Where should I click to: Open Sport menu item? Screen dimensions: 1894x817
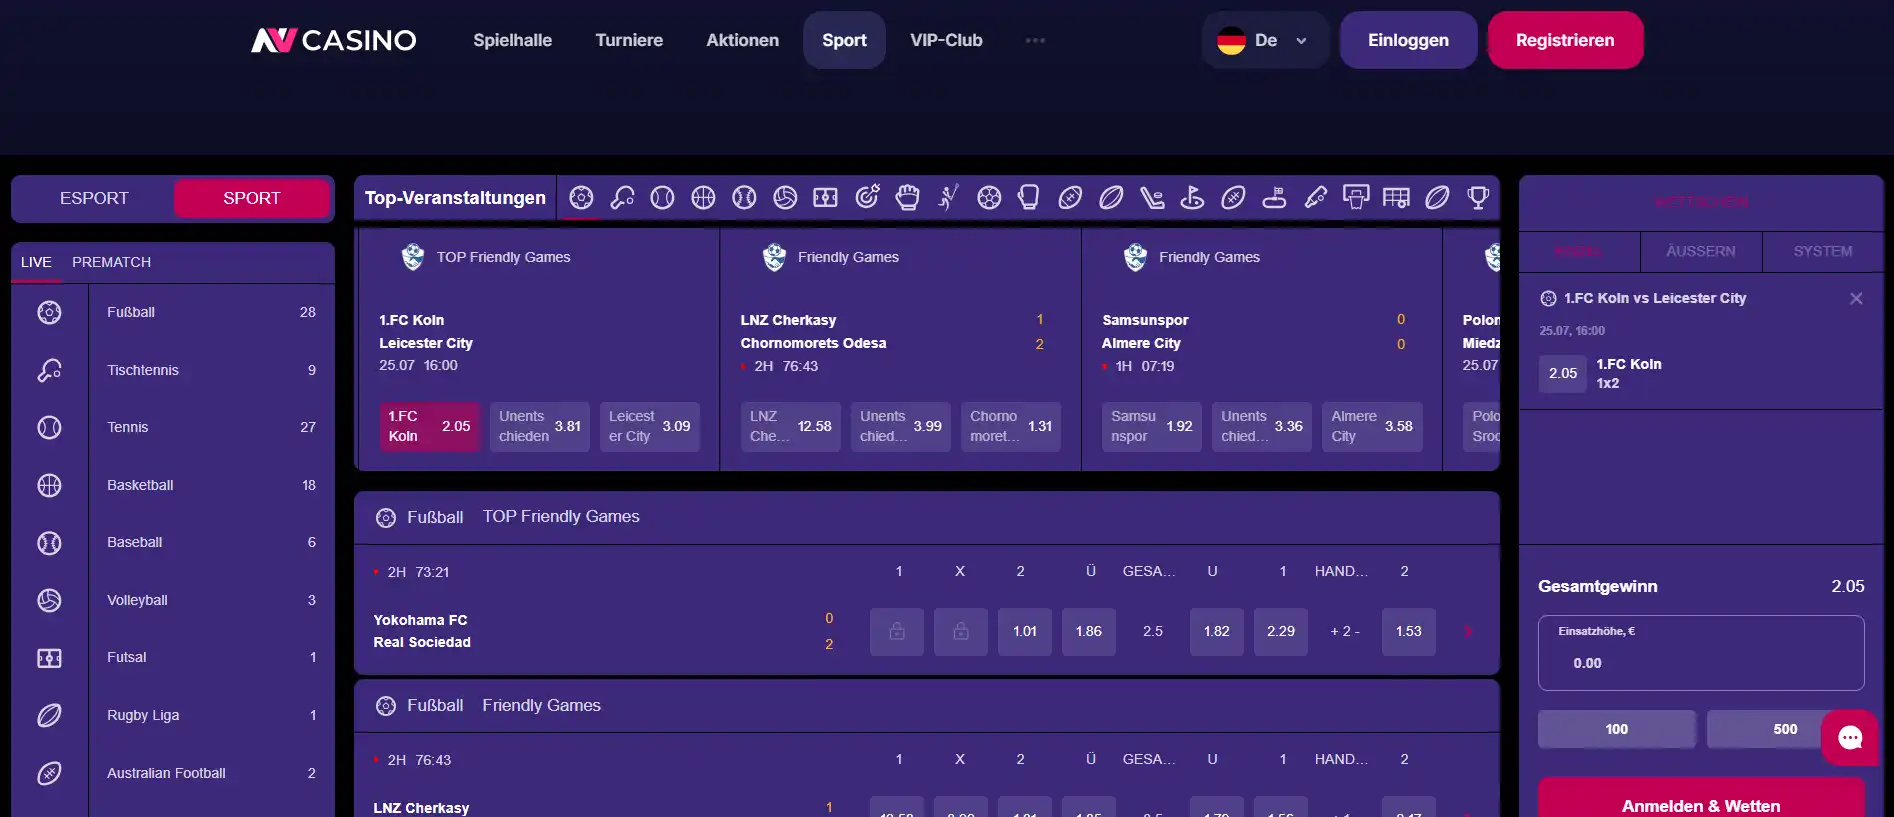click(844, 40)
